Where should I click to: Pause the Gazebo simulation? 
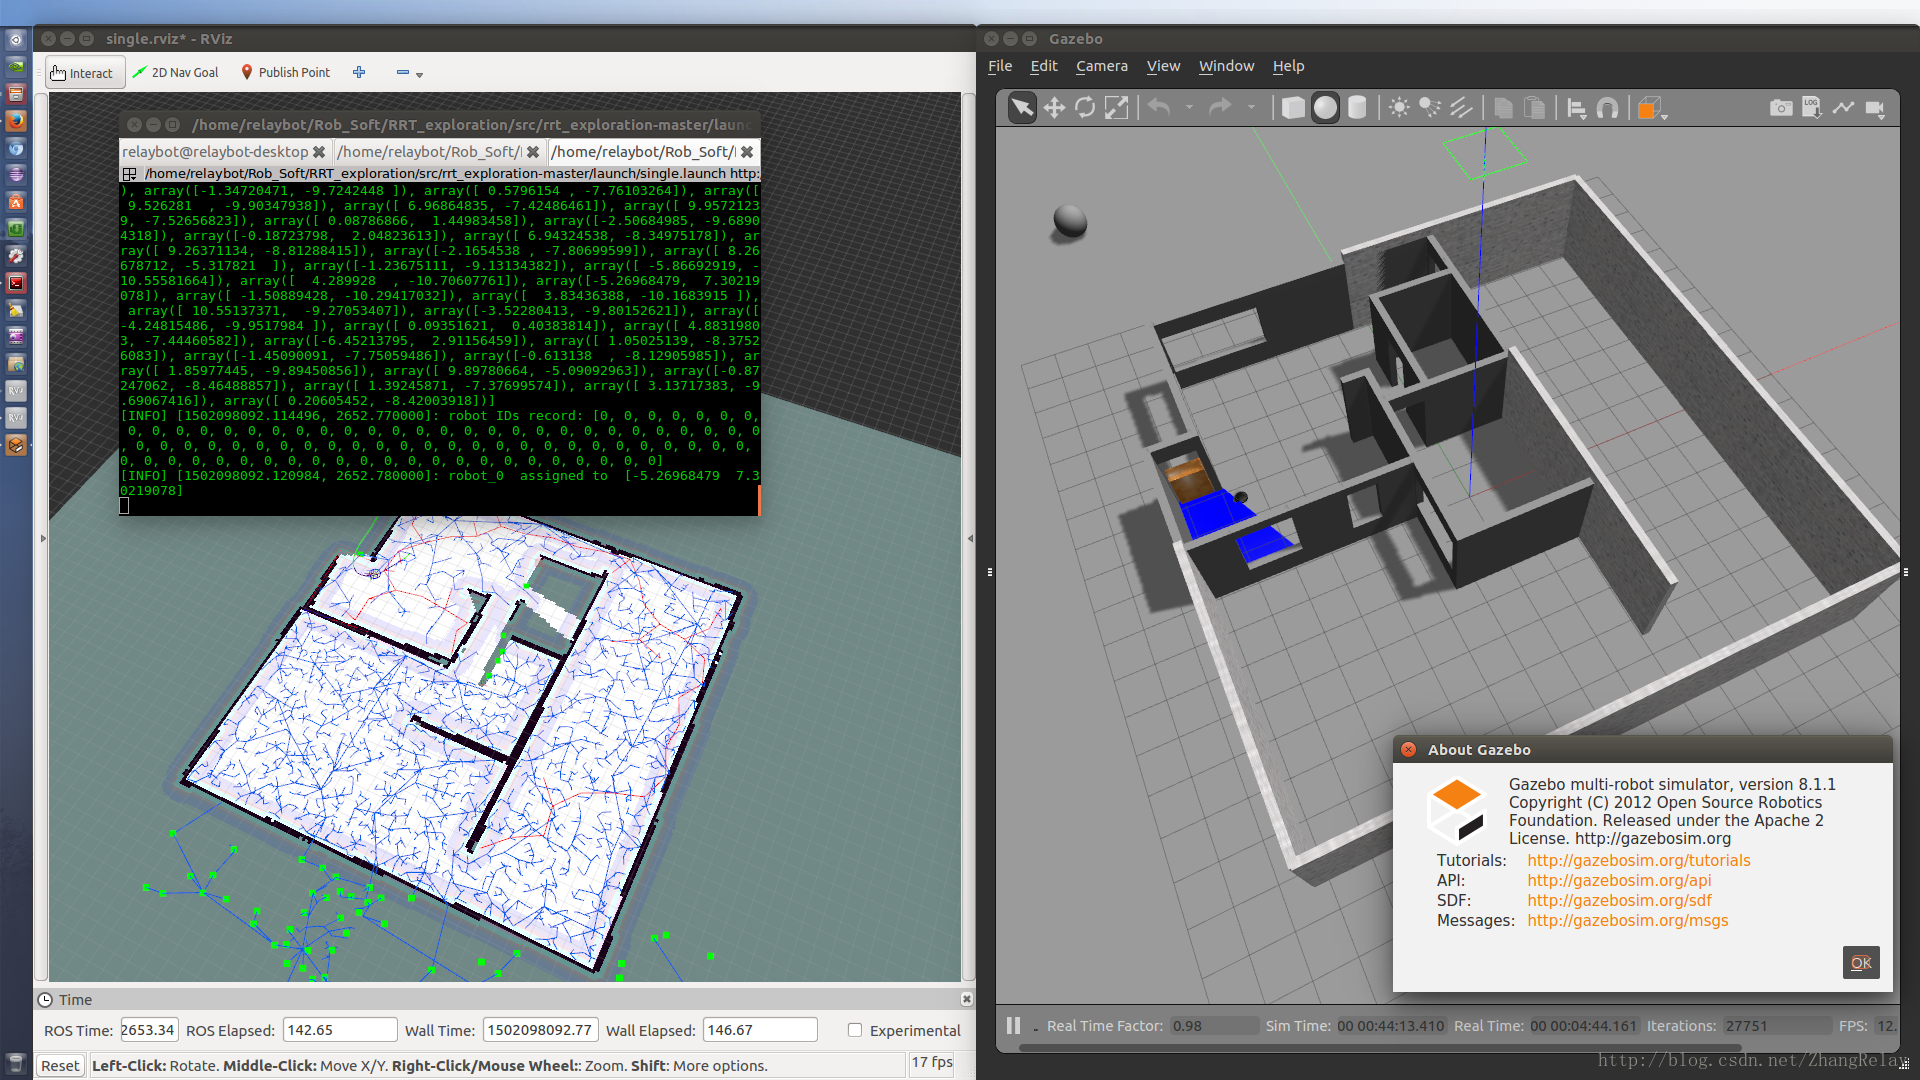tap(1013, 1025)
